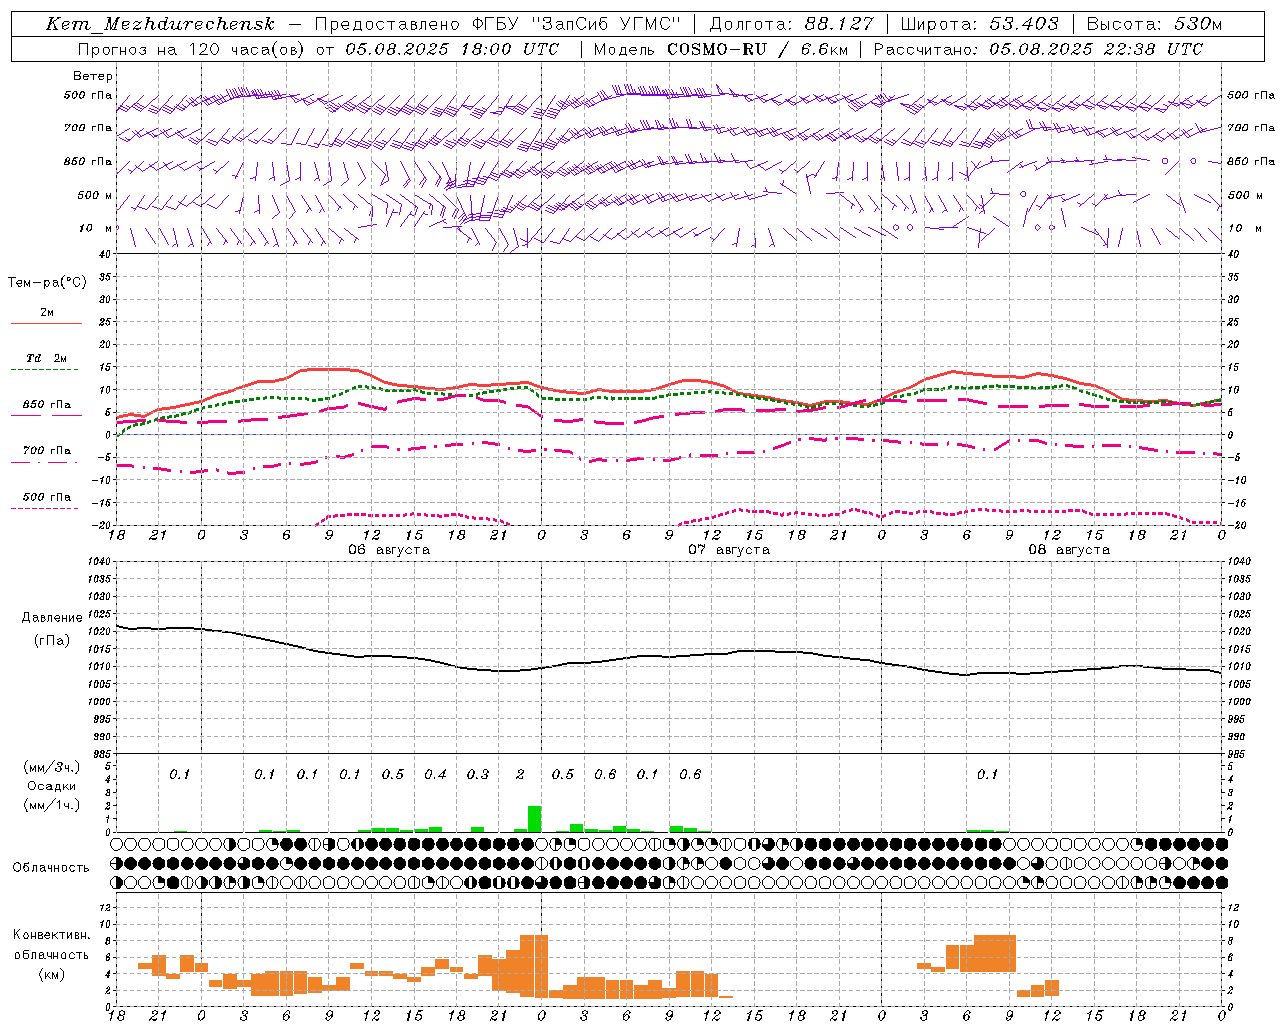Click the 3-hour precipitation value 0.4
Screen dimensions: 1280x1024
point(435,775)
